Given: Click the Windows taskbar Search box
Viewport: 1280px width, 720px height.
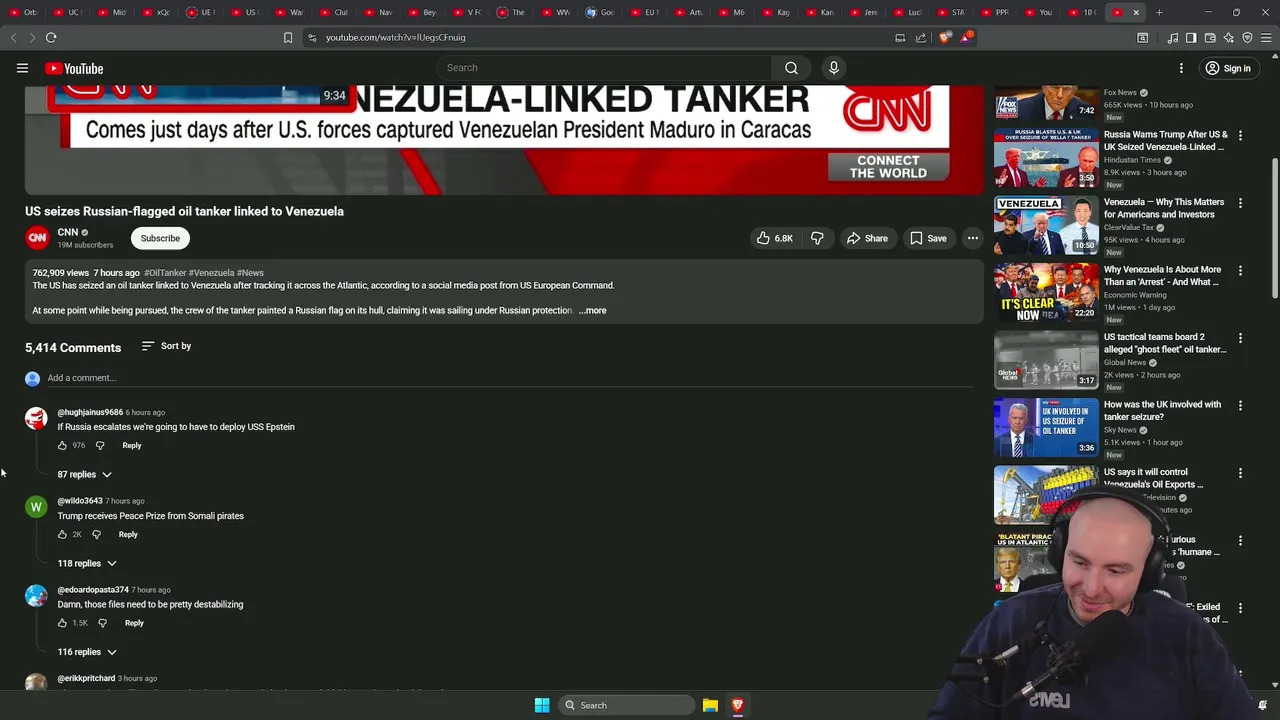Looking at the screenshot, I should click(626, 705).
